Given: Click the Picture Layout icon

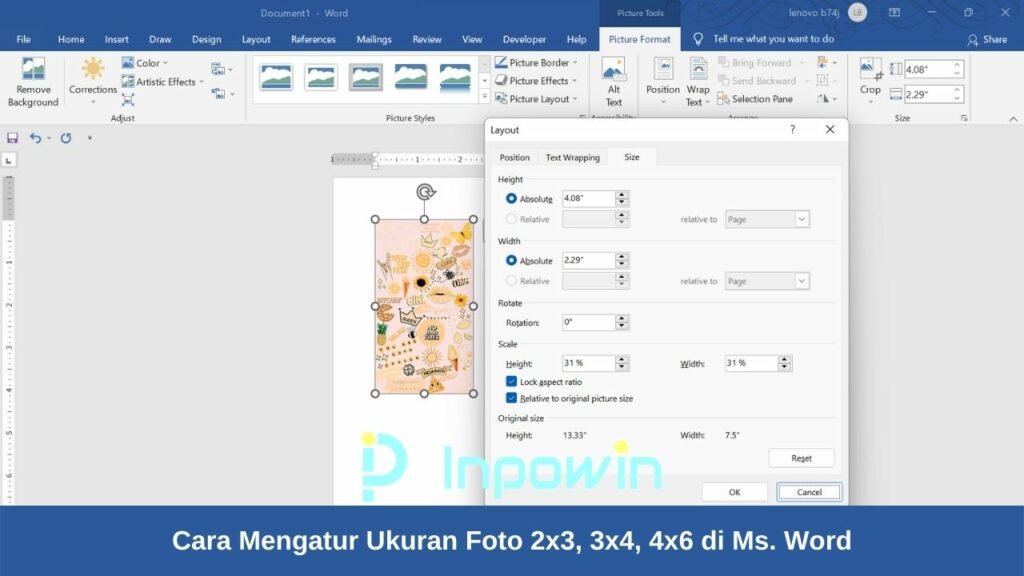Looking at the screenshot, I should (x=501, y=99).
